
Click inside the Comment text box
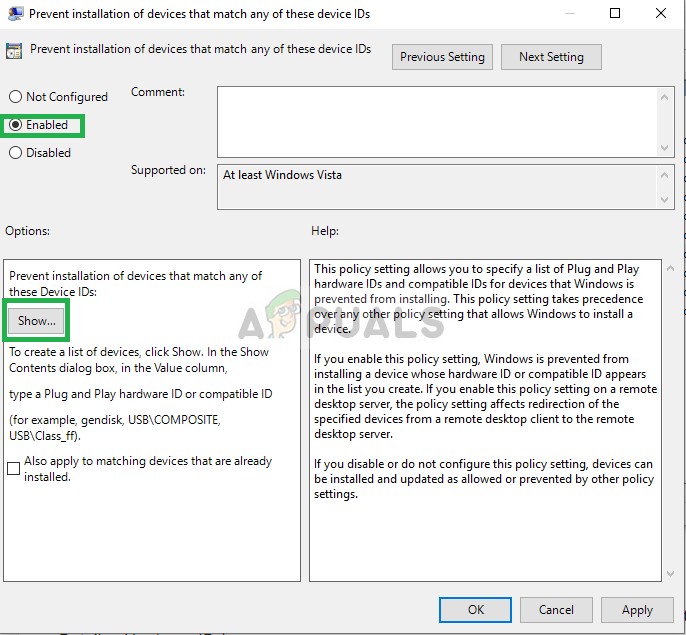[437, 122]
